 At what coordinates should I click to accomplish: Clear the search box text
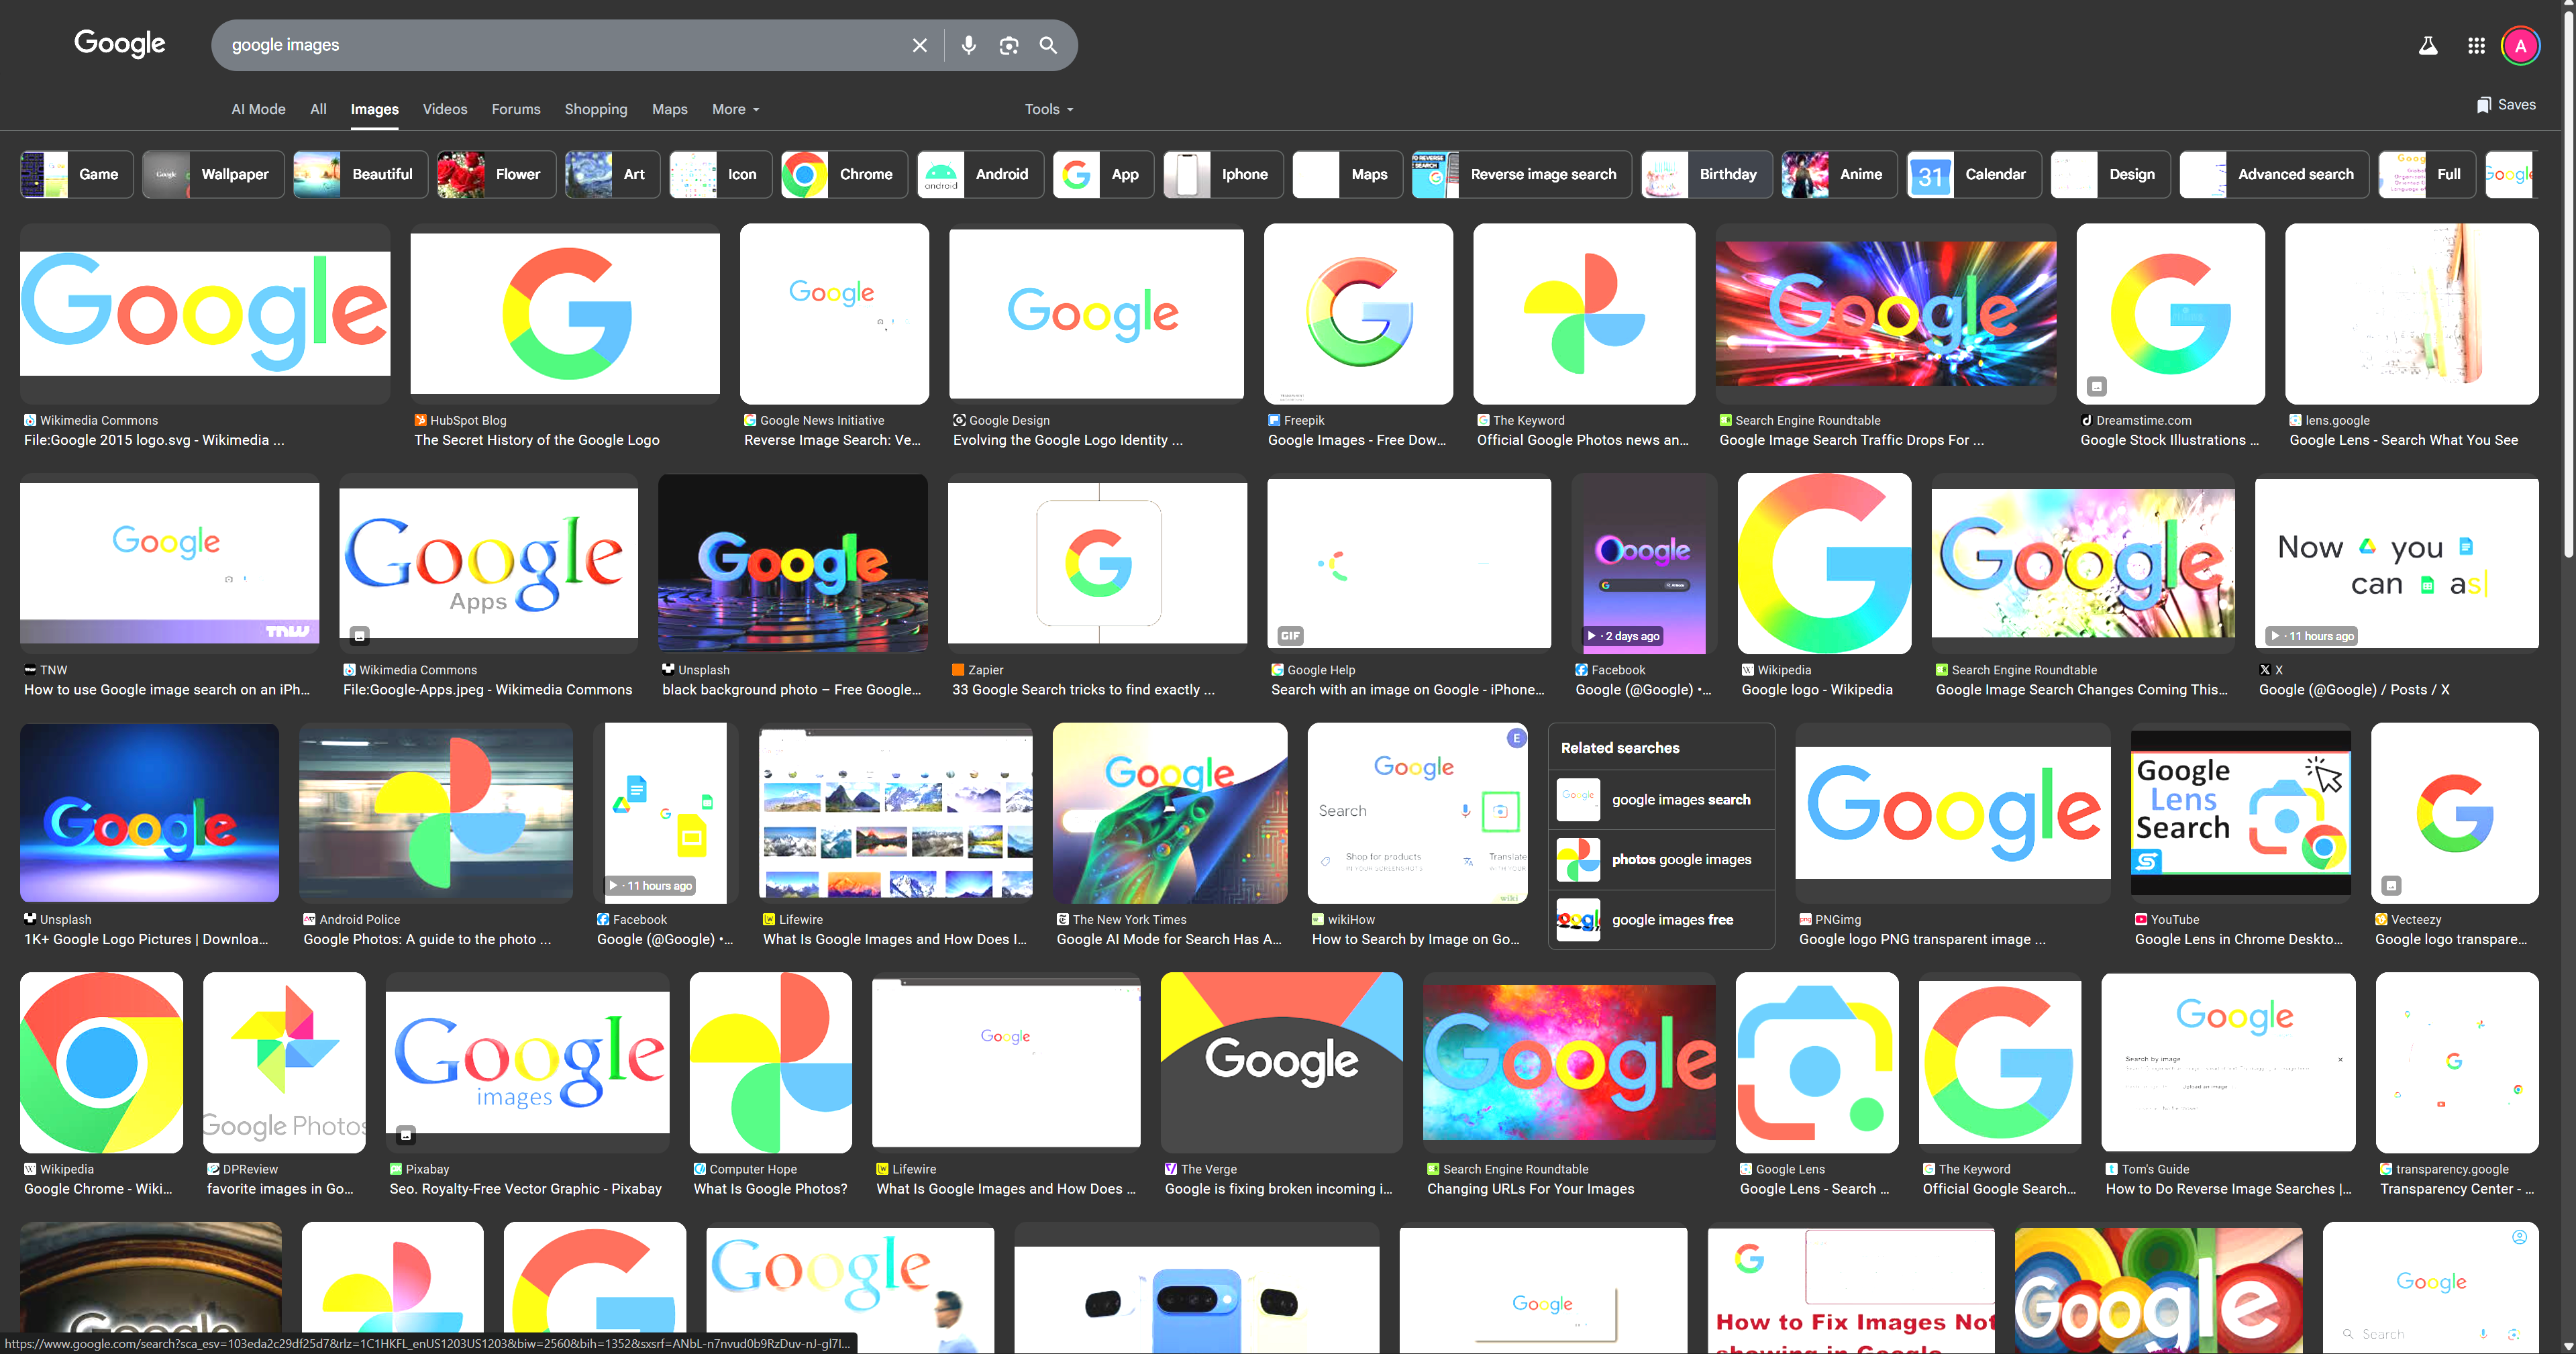[x=919, y=45]
